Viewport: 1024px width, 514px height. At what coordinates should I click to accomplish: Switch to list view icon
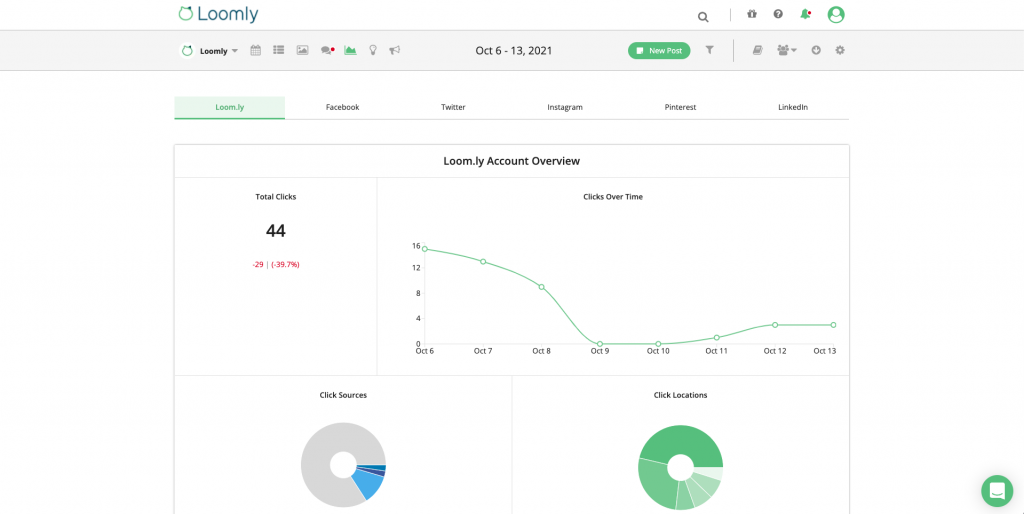[x=279, y=50]
